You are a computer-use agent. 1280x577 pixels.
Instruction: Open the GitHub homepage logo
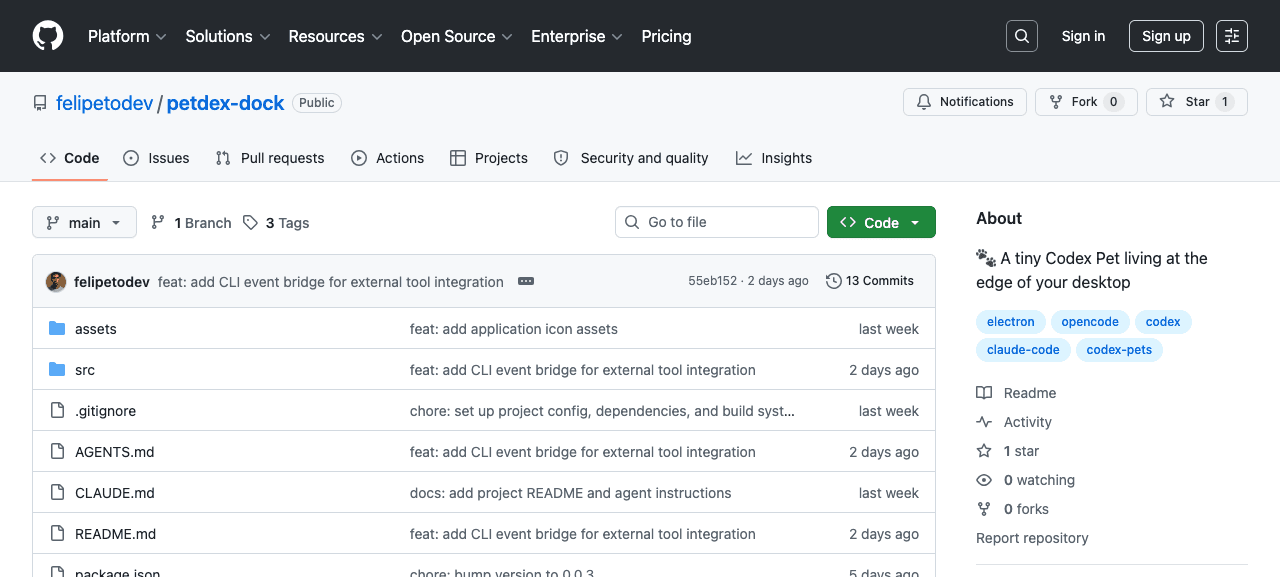pyautogui.click(x=48, y=36)
